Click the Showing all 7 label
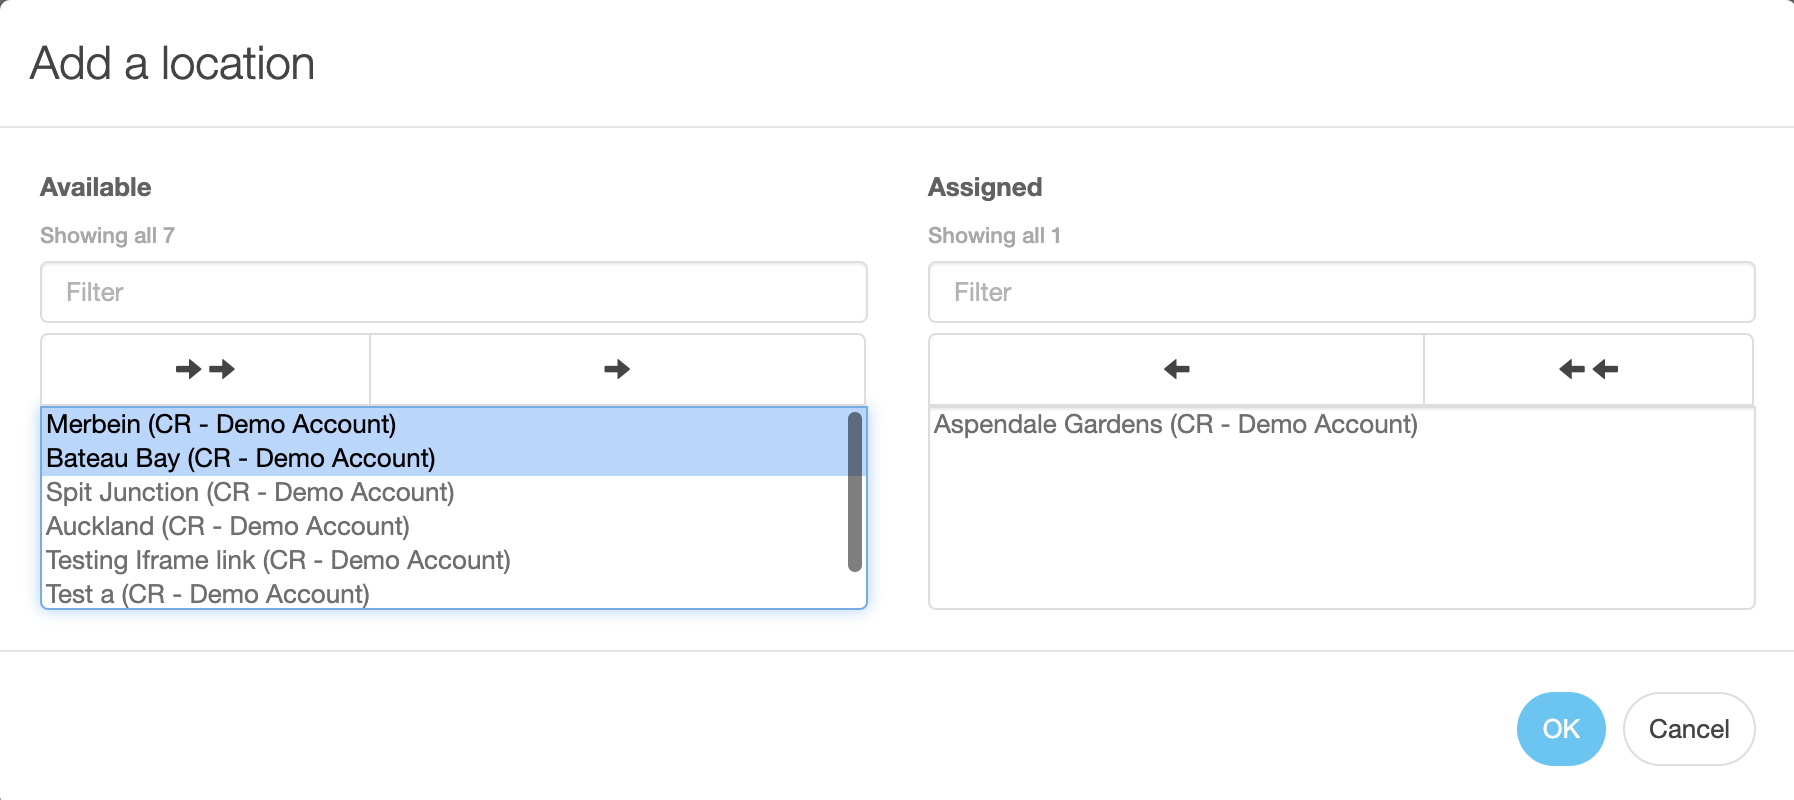This screenshot has width=1794, height=800. tap(107, 235)
